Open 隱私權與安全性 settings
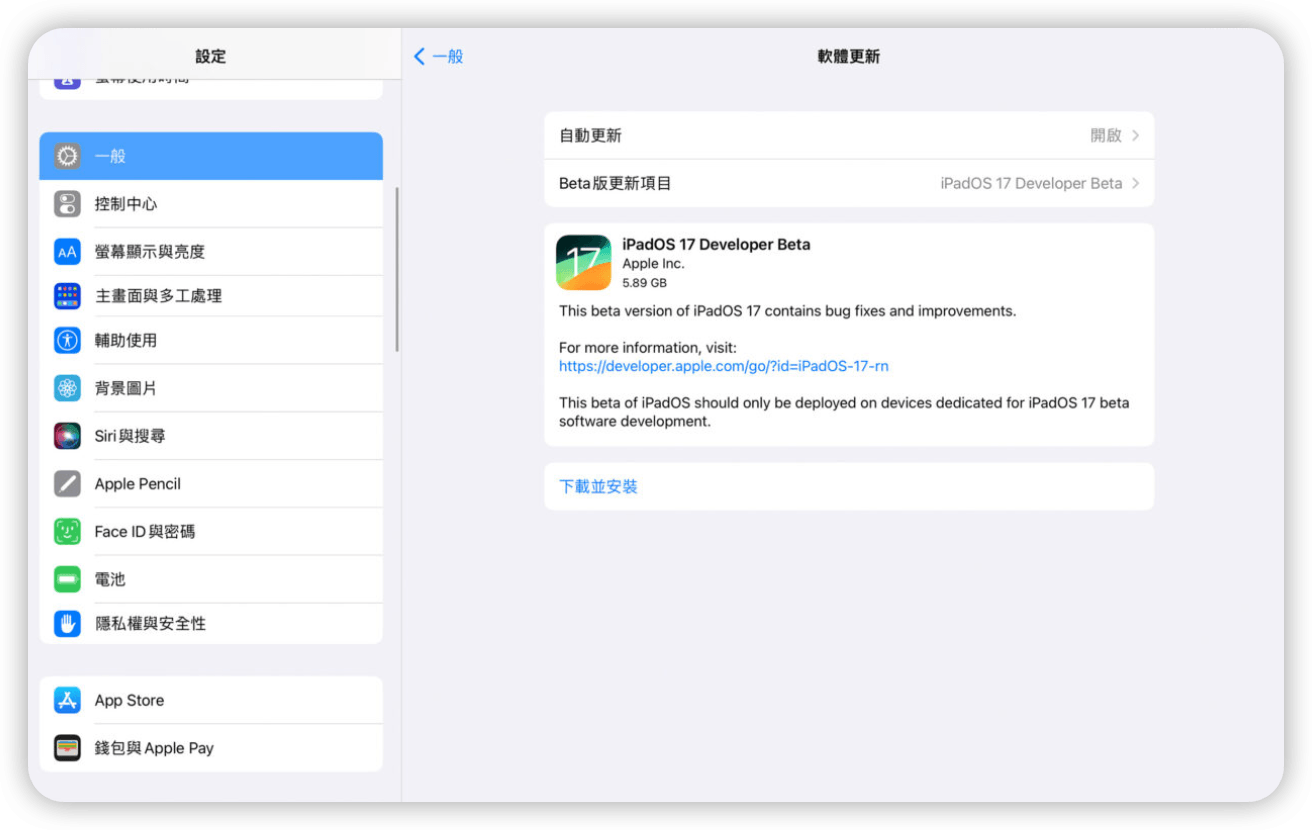The image size is (1312, 830). point(211,623)
